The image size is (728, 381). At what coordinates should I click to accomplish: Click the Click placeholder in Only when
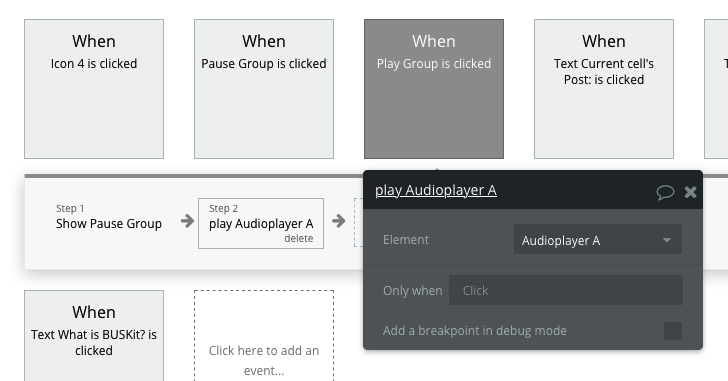[475, 291]
